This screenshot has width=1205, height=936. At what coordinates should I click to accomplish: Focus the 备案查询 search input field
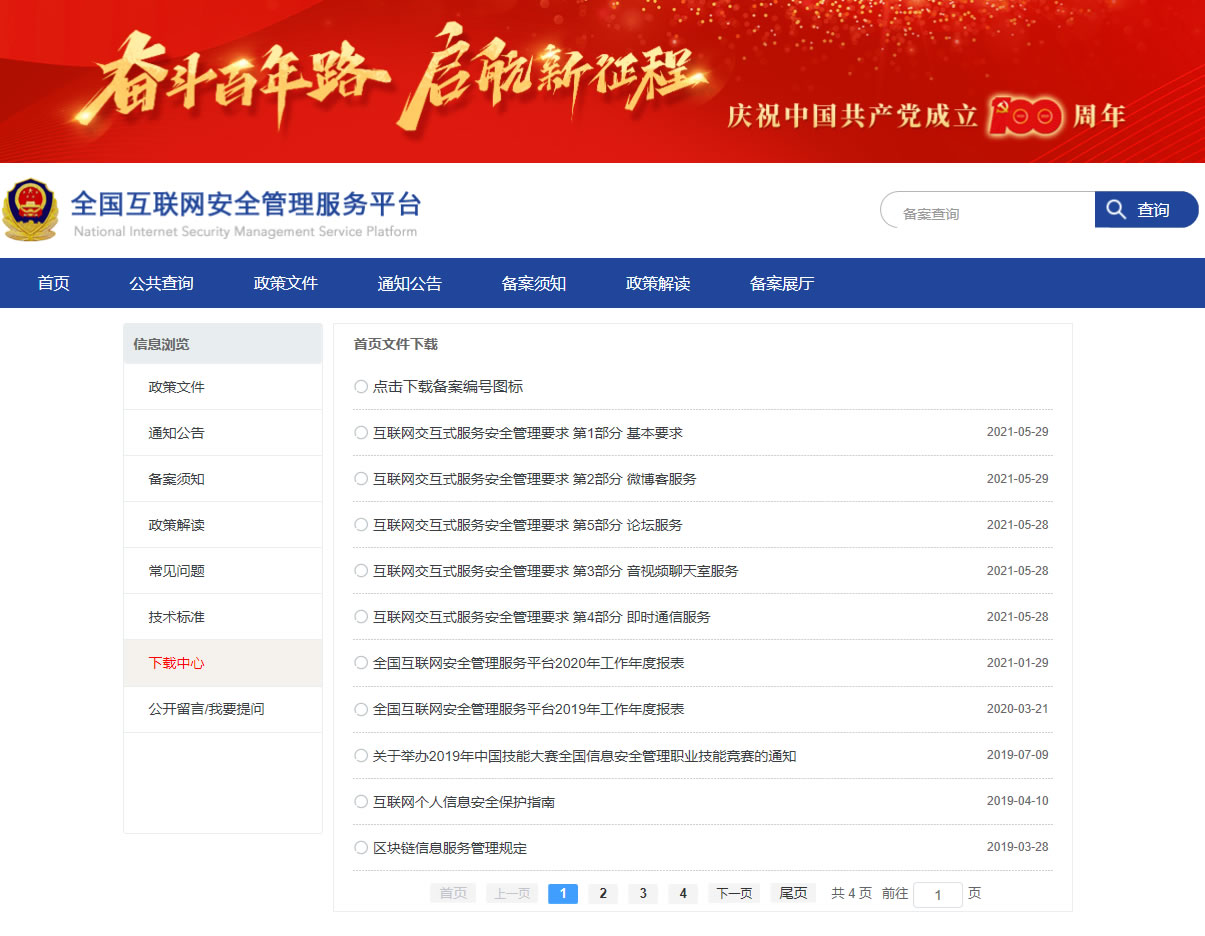[990, 214]
